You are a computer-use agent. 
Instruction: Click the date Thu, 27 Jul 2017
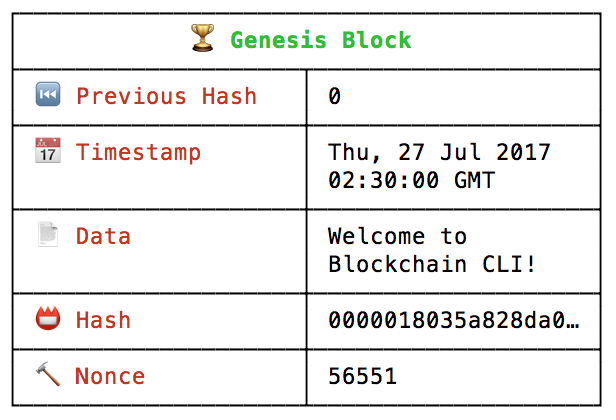coord(439,152)
